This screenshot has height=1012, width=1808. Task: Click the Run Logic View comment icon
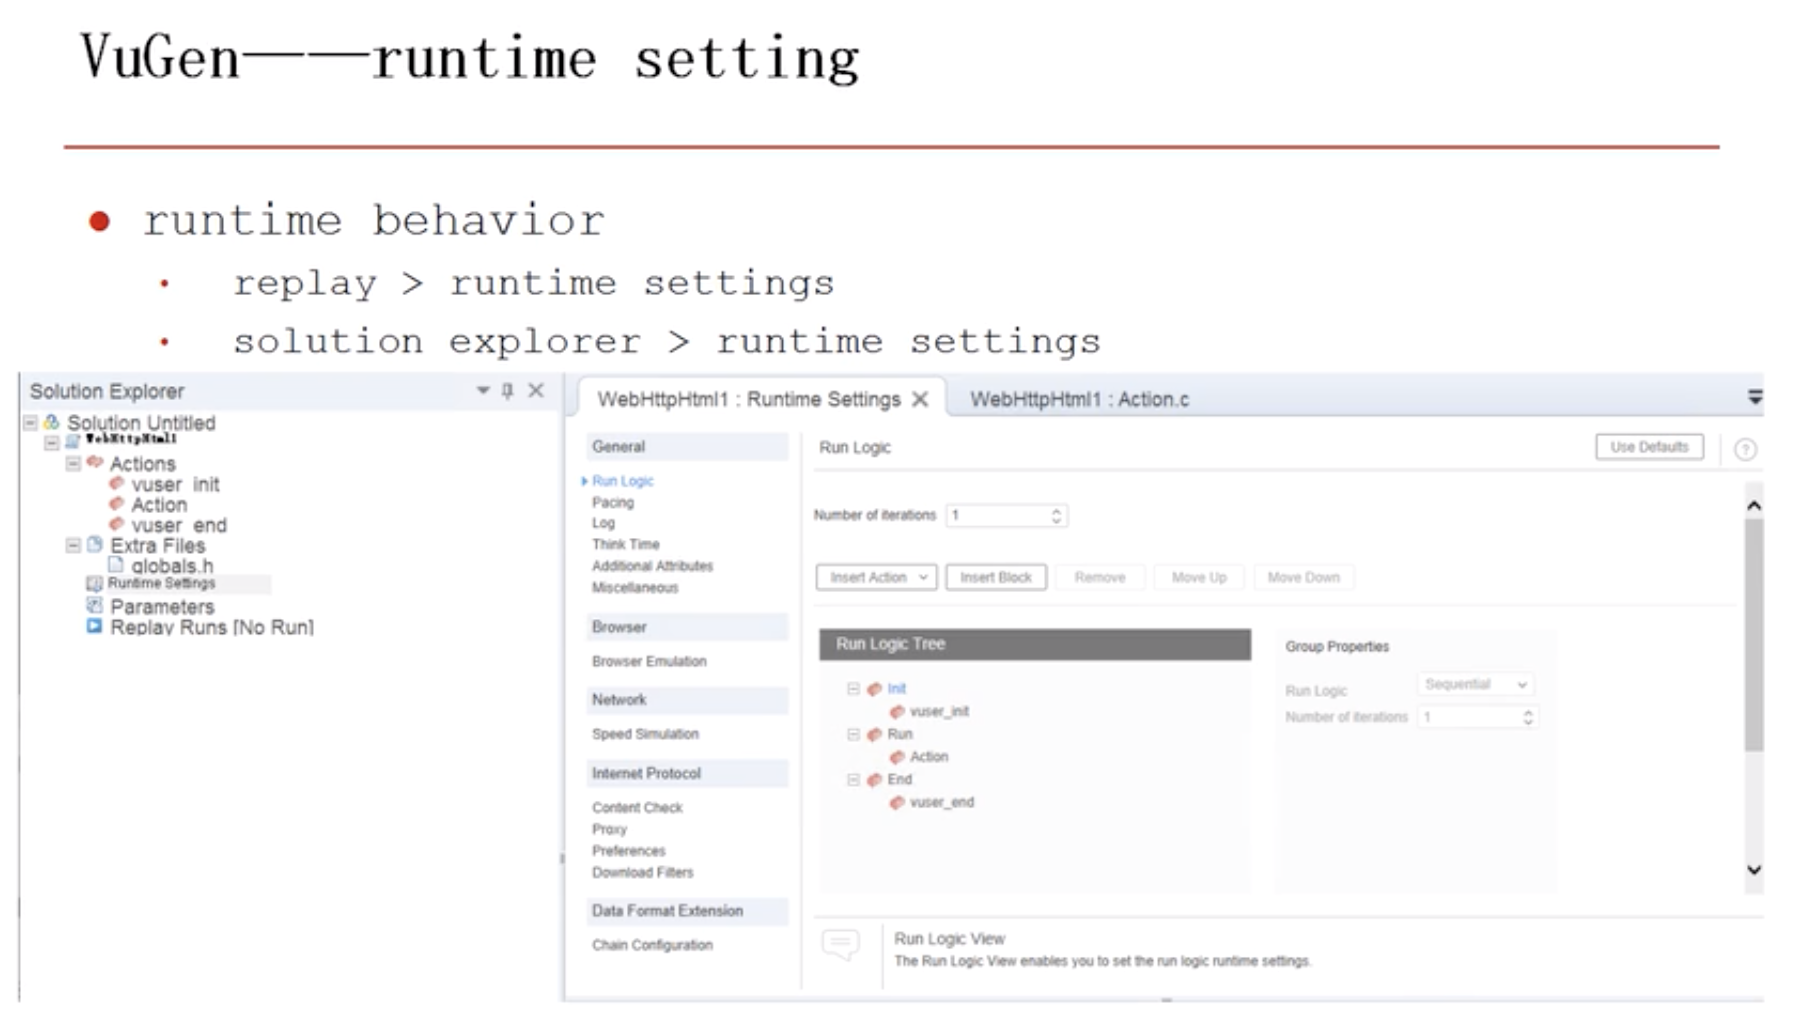(x=840, y=945)
